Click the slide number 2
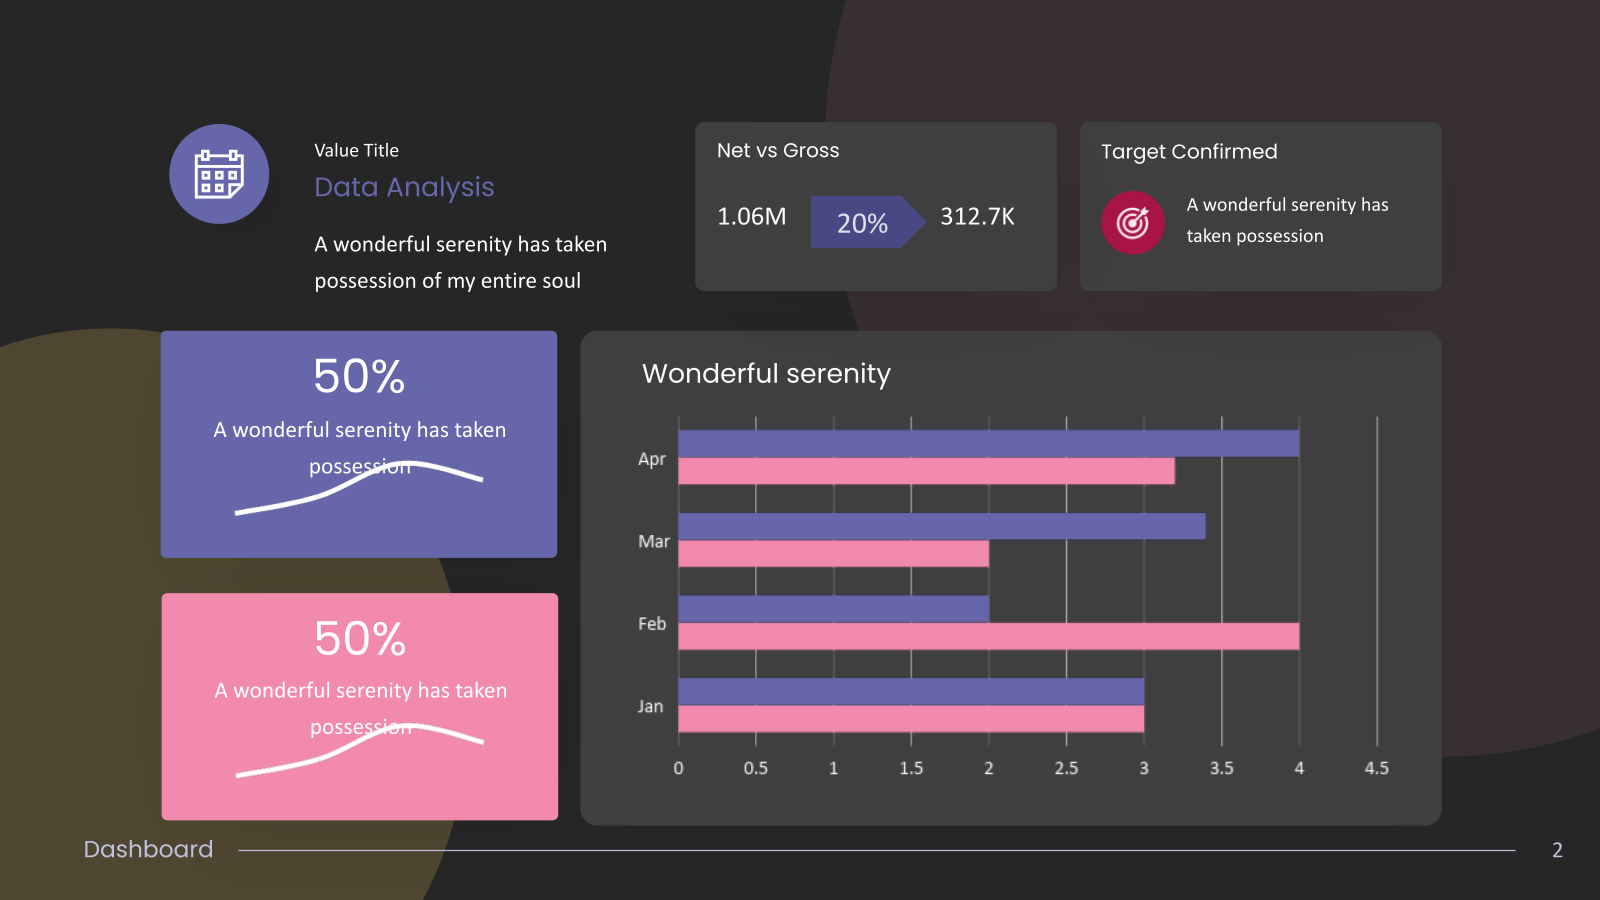The width and height of the screenshot is (1600, 900). 1557,850
